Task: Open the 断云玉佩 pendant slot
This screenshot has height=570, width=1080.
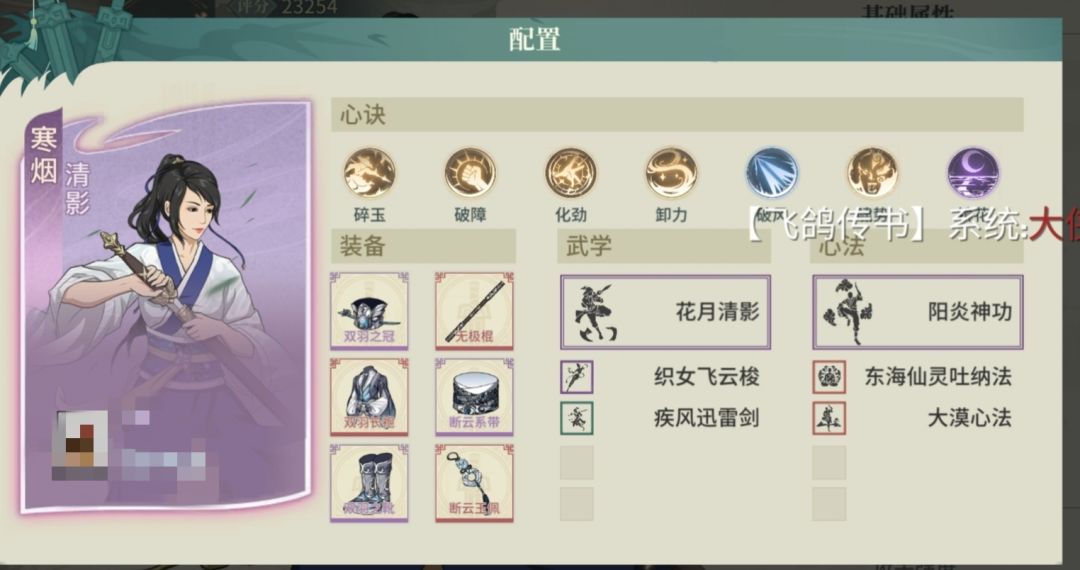Action: pyautogui.click(x=475, y=483)
